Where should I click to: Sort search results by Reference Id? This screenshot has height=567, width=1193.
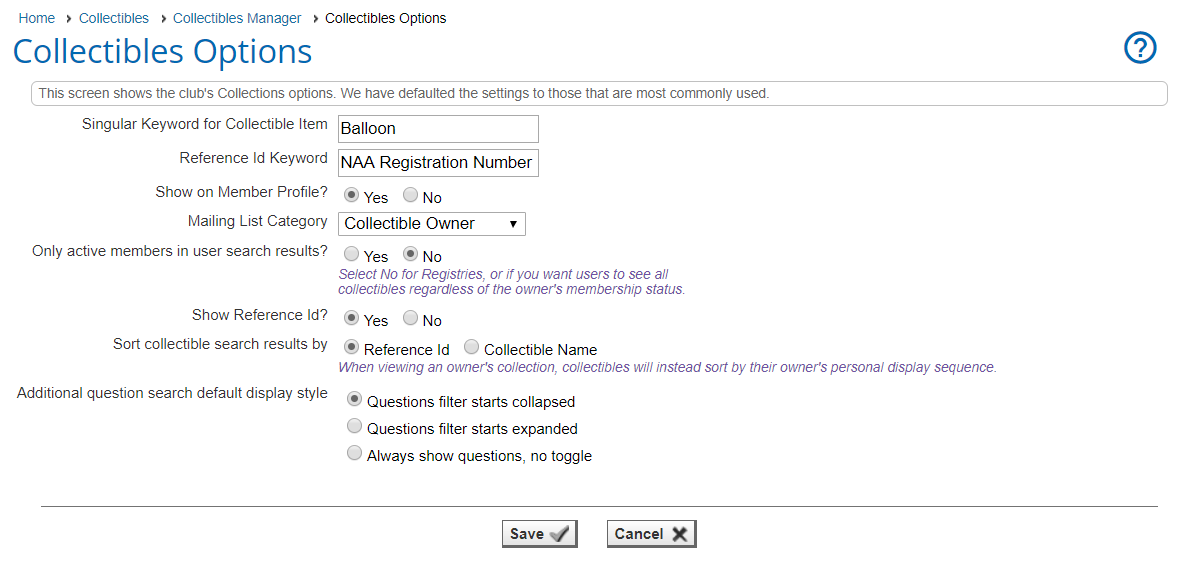click(352, 348)
